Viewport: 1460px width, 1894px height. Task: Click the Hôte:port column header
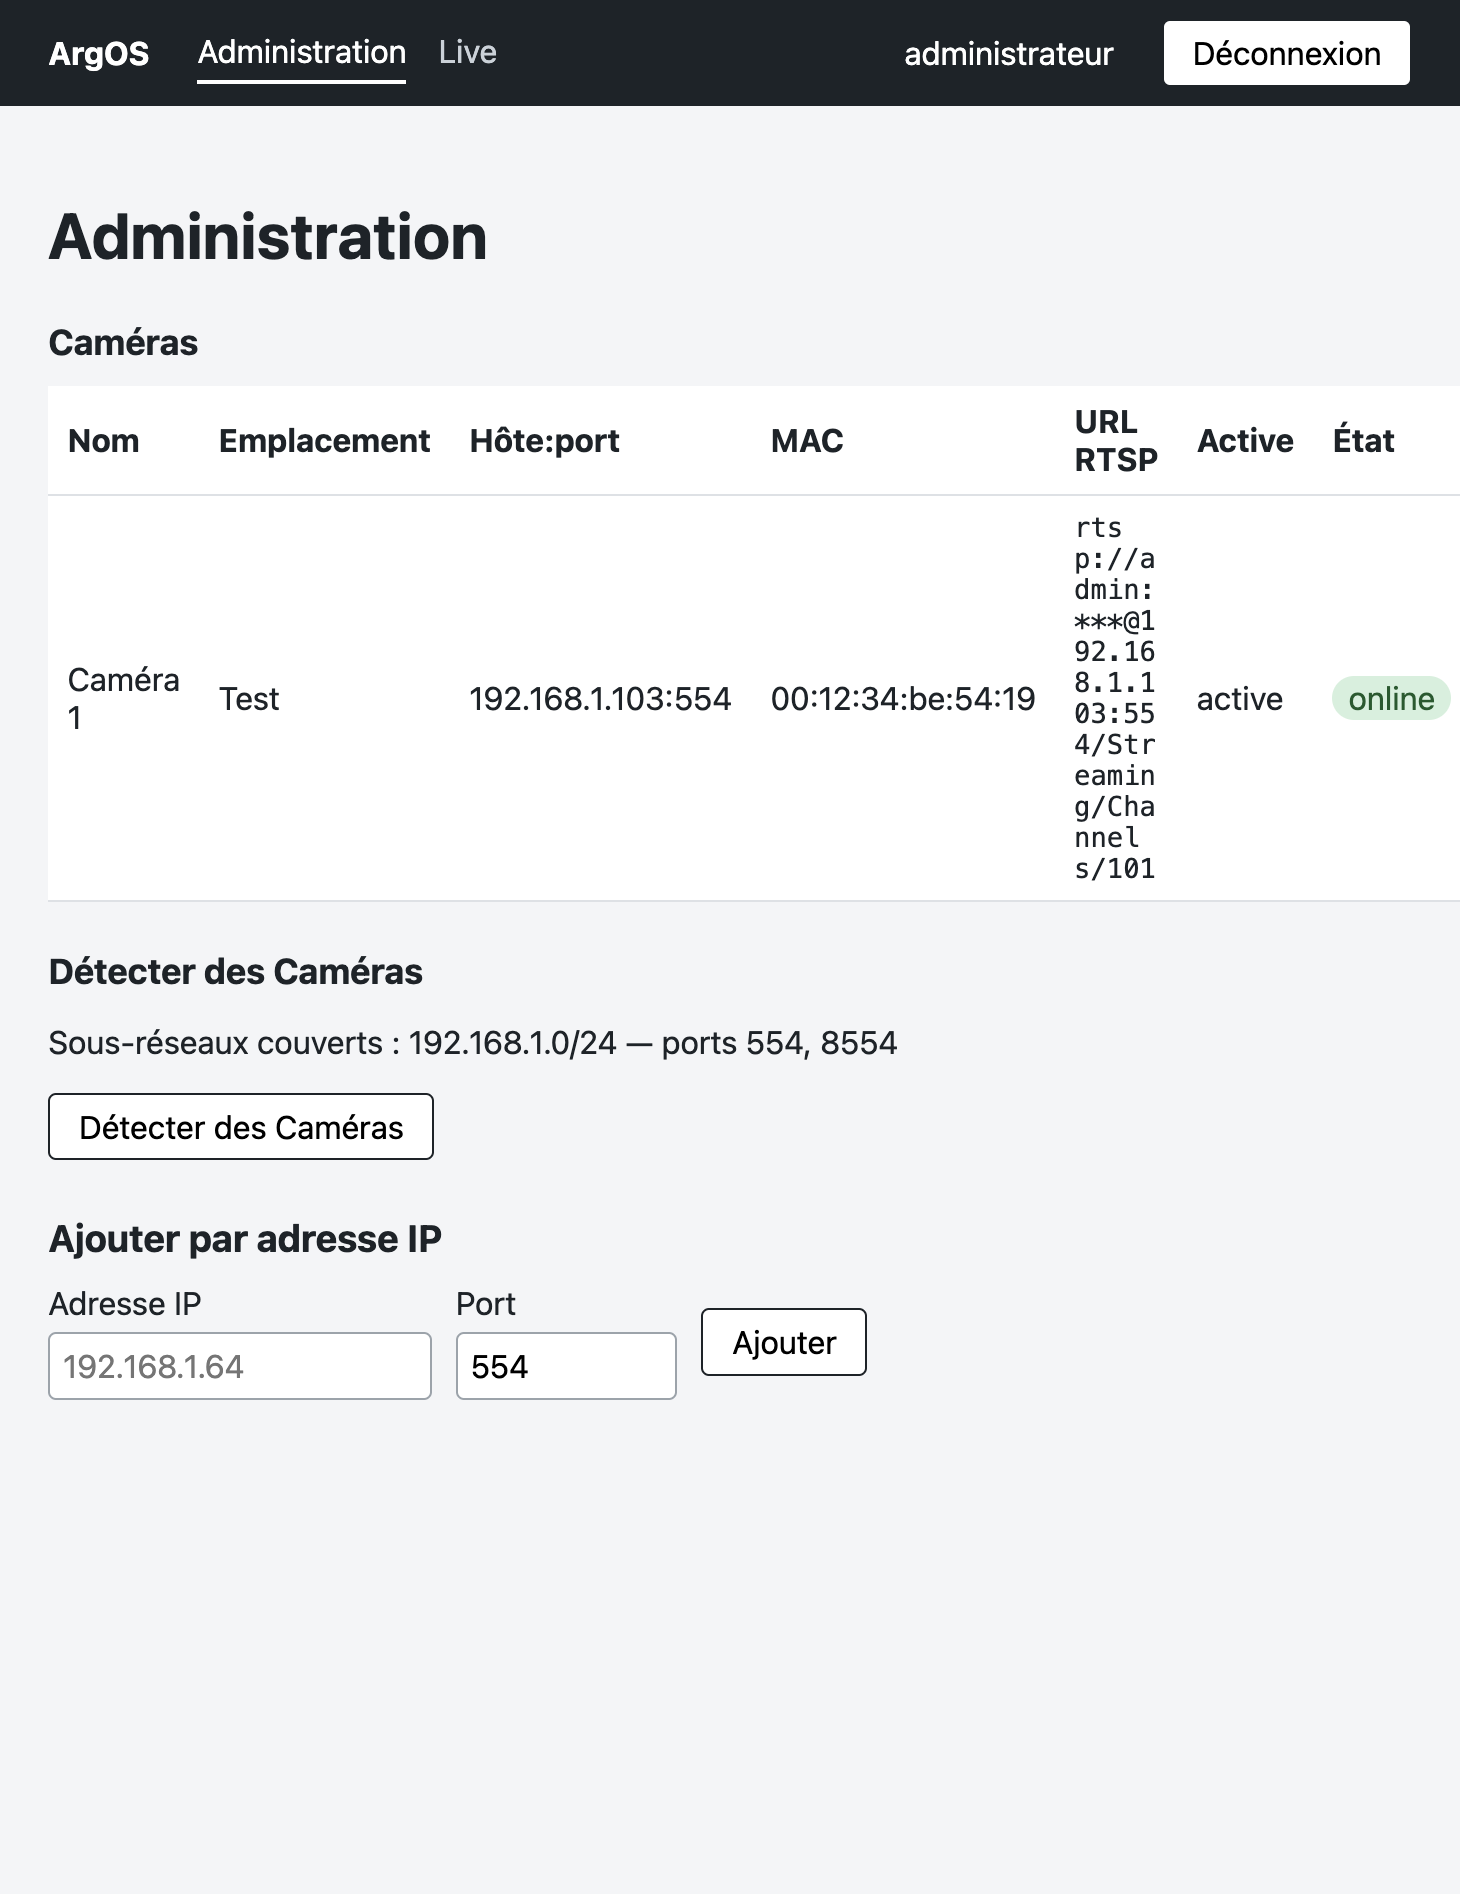point(544,441)
